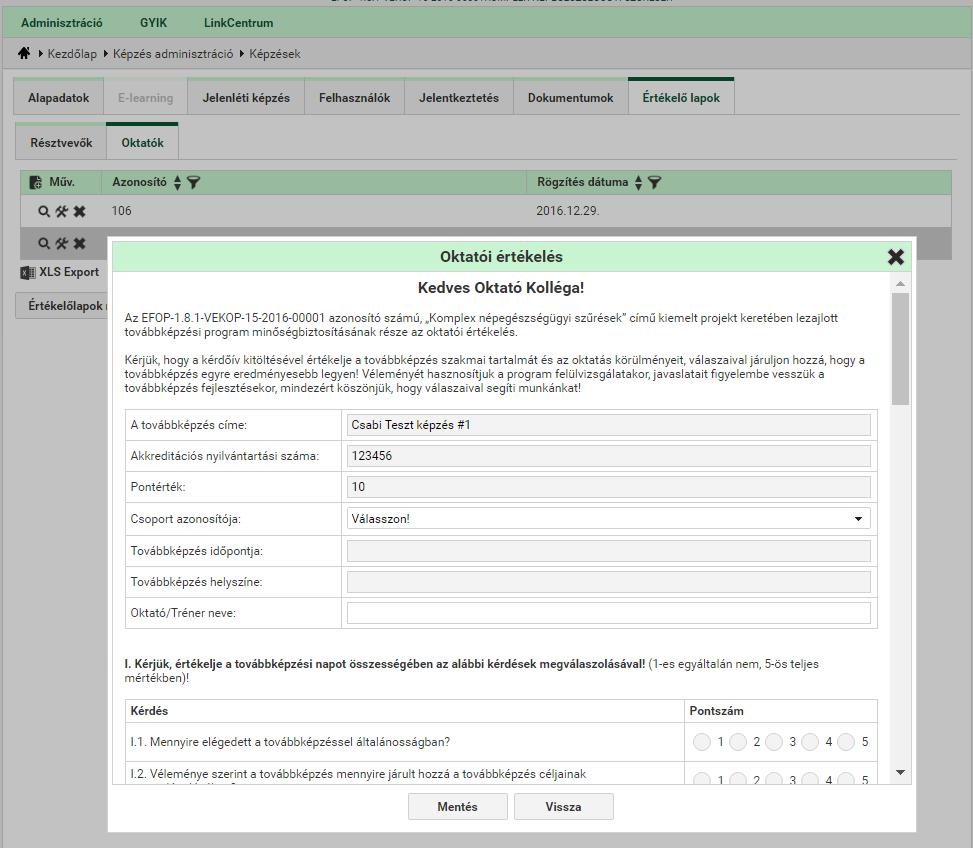
Task: Open the LinkCentrum menu
Action: [x=238, y=23]
